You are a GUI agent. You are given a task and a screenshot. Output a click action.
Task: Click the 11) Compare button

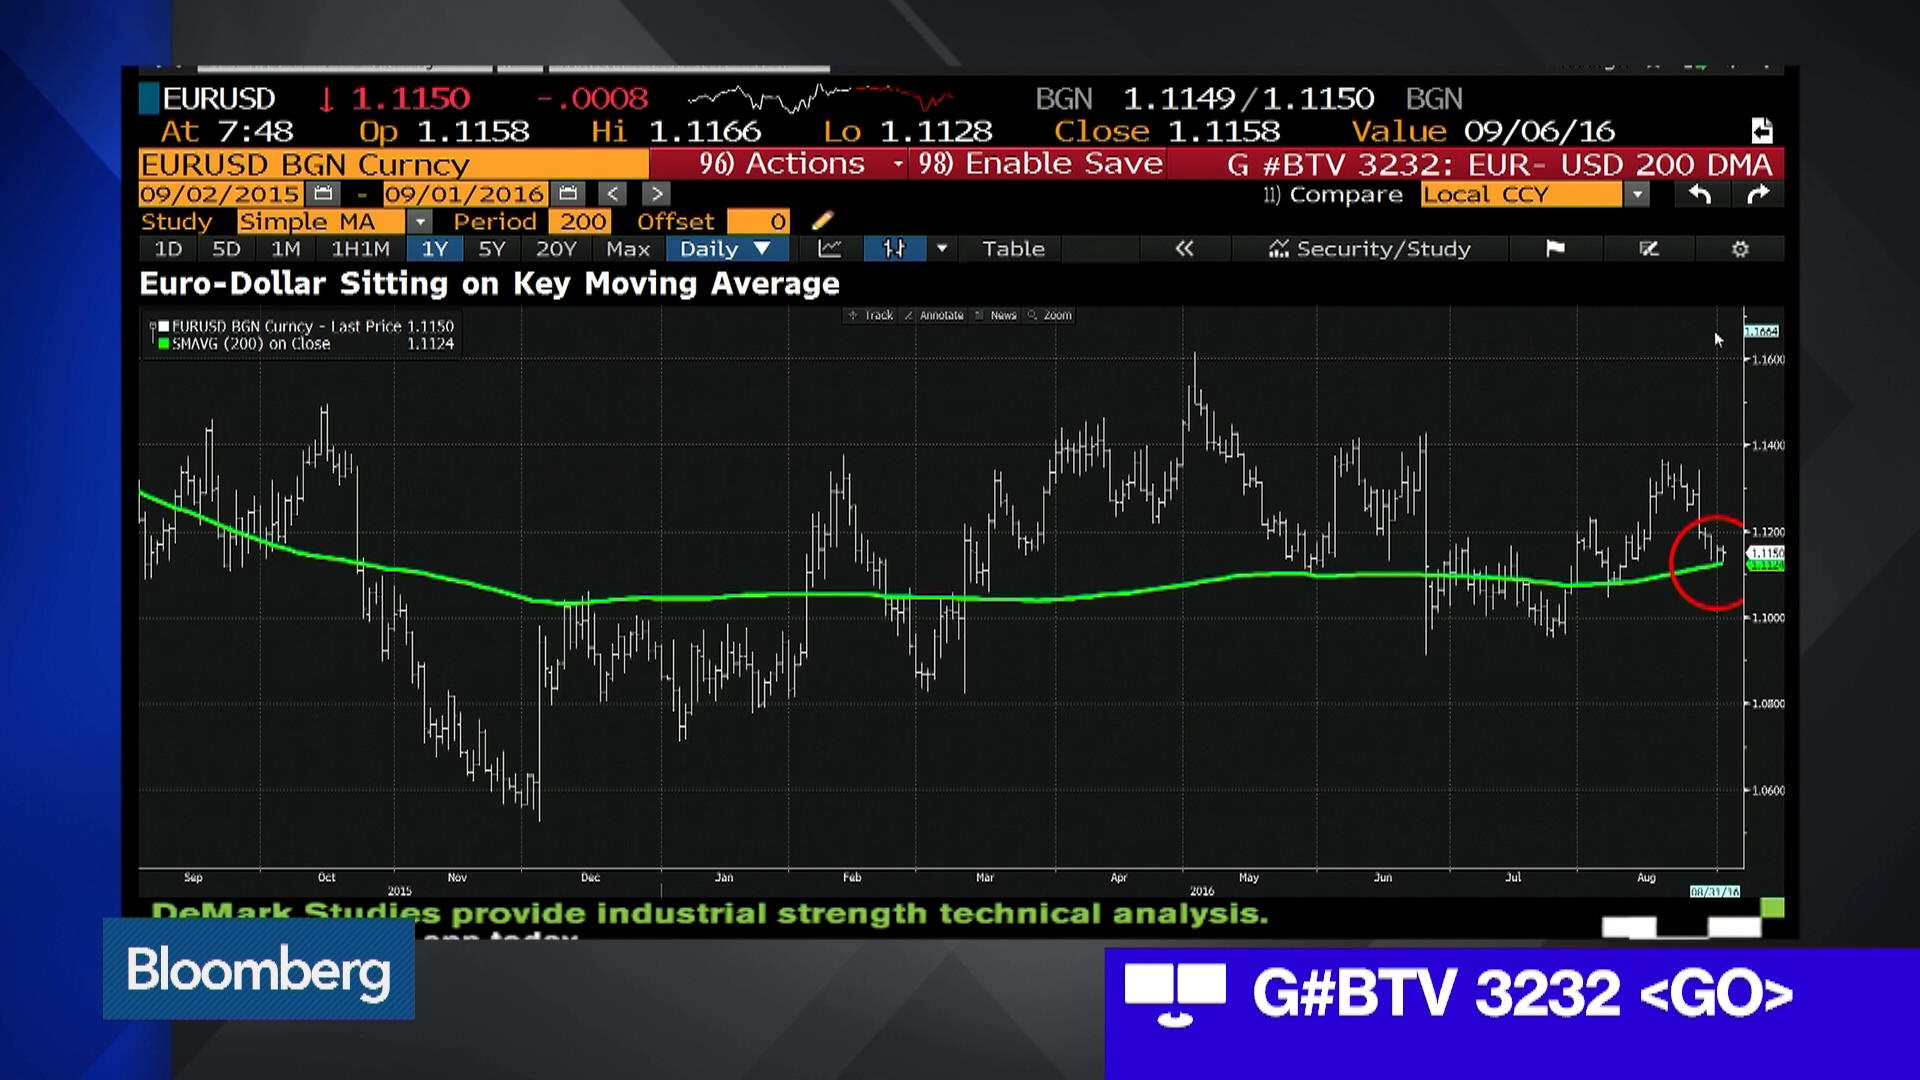pyautogui.click(x=1332, y=194)
